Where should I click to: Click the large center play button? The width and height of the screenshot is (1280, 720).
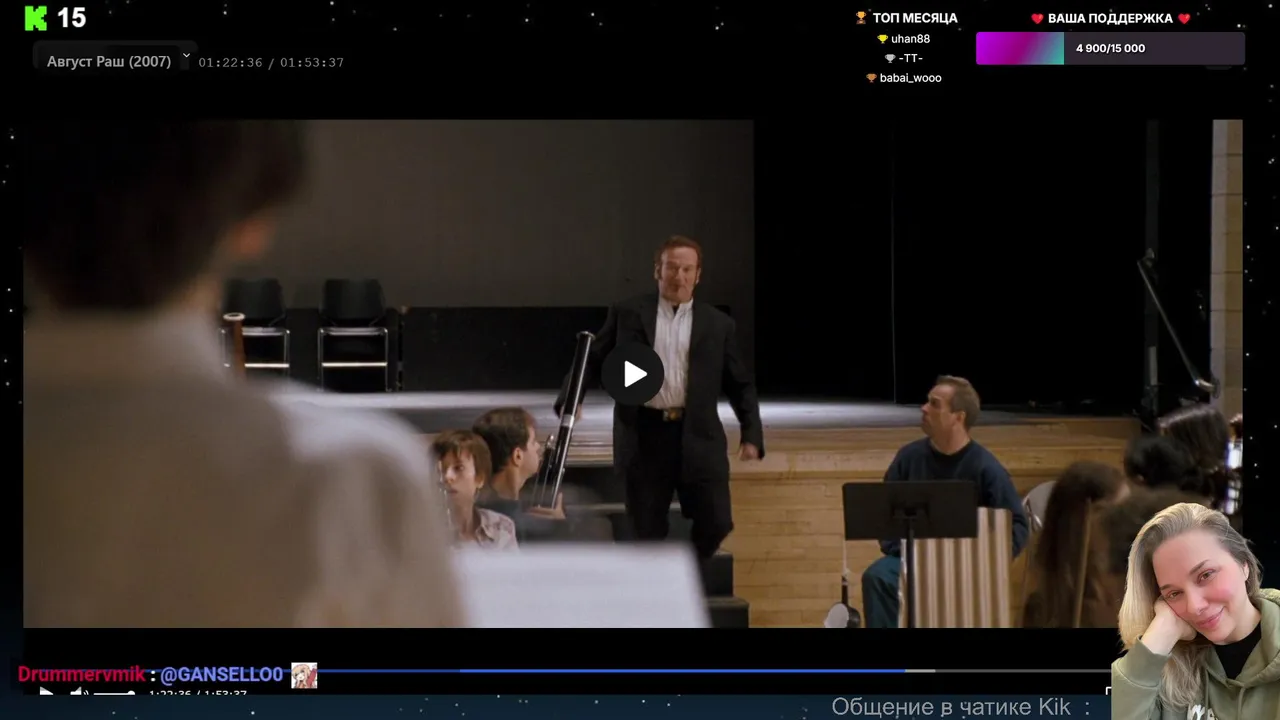(633, 374)
